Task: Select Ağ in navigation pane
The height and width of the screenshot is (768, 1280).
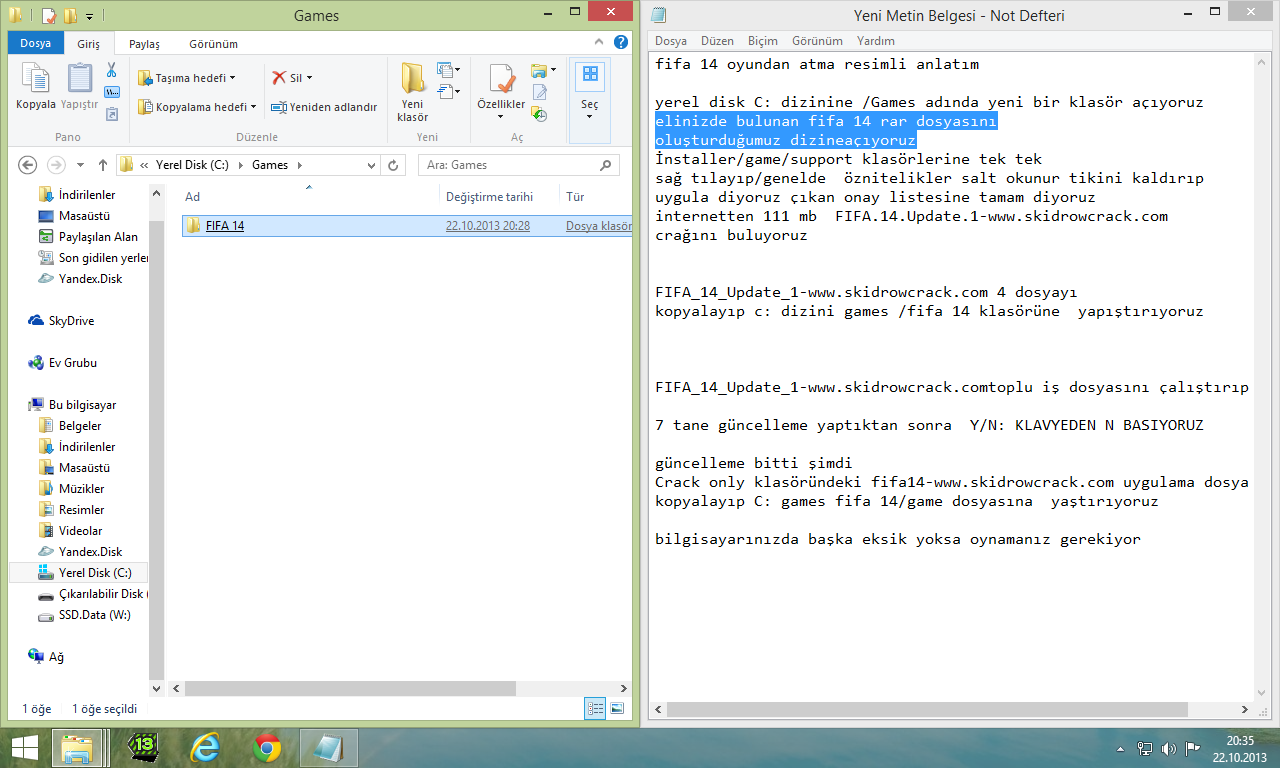Action: click(56, 657)
